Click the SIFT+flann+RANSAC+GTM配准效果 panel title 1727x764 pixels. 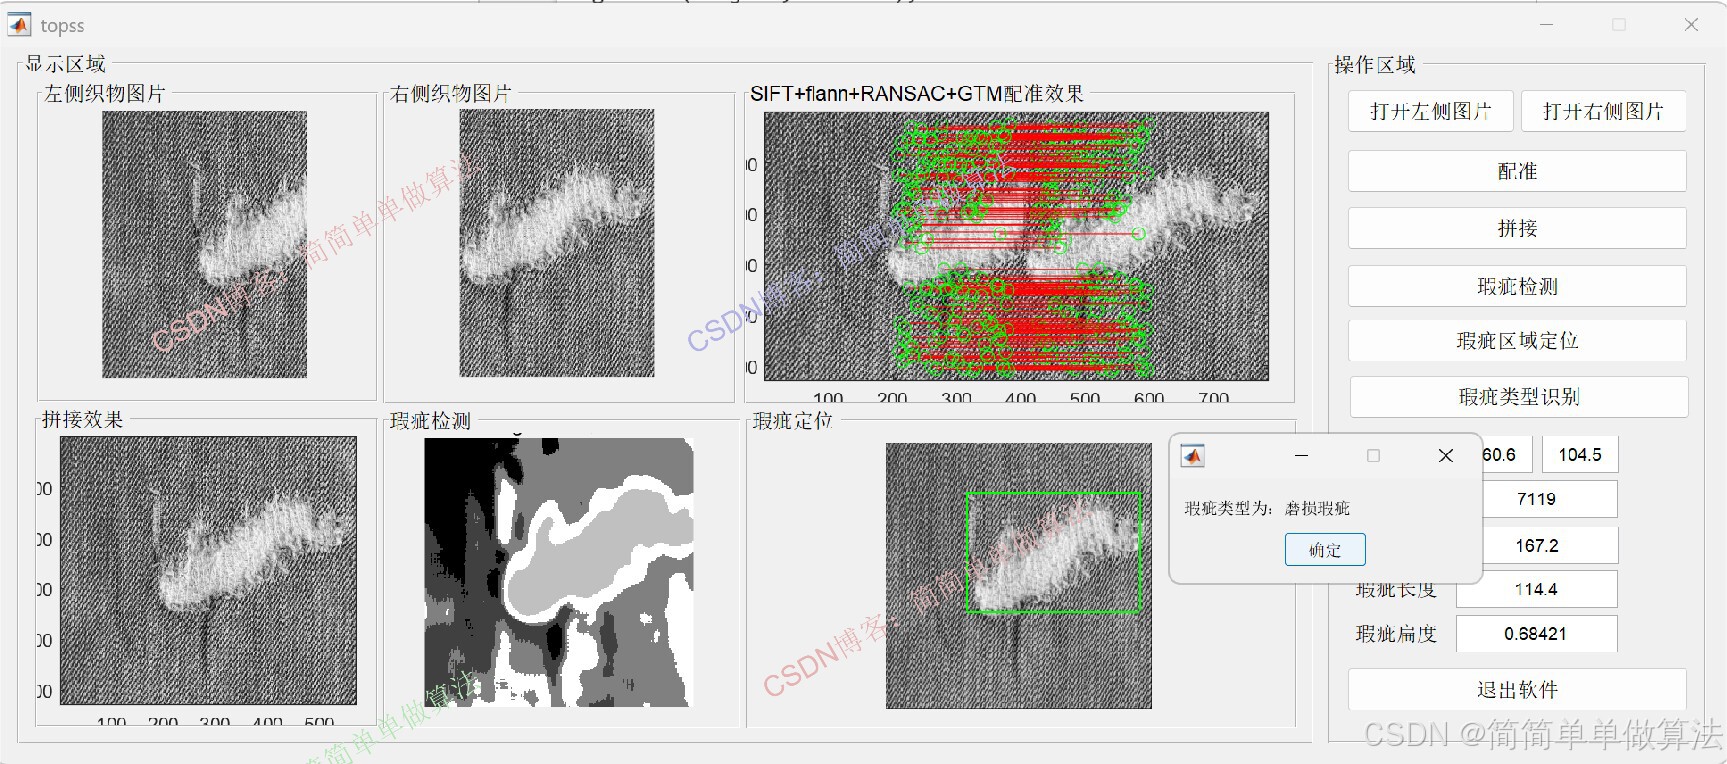coord(917,94)
